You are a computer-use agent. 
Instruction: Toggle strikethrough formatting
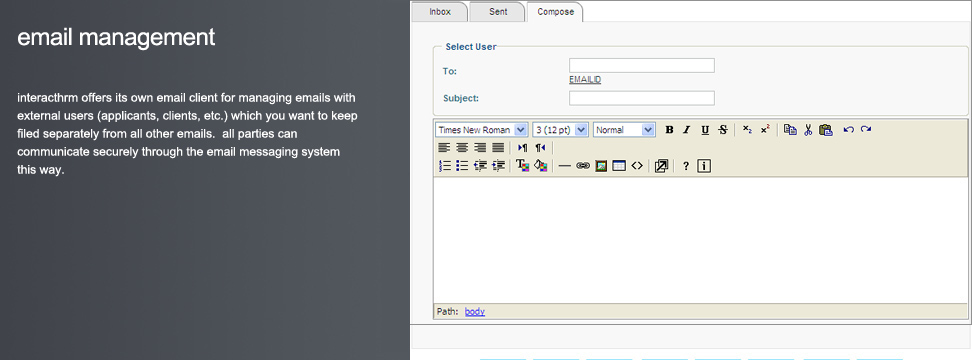point(723,130)
